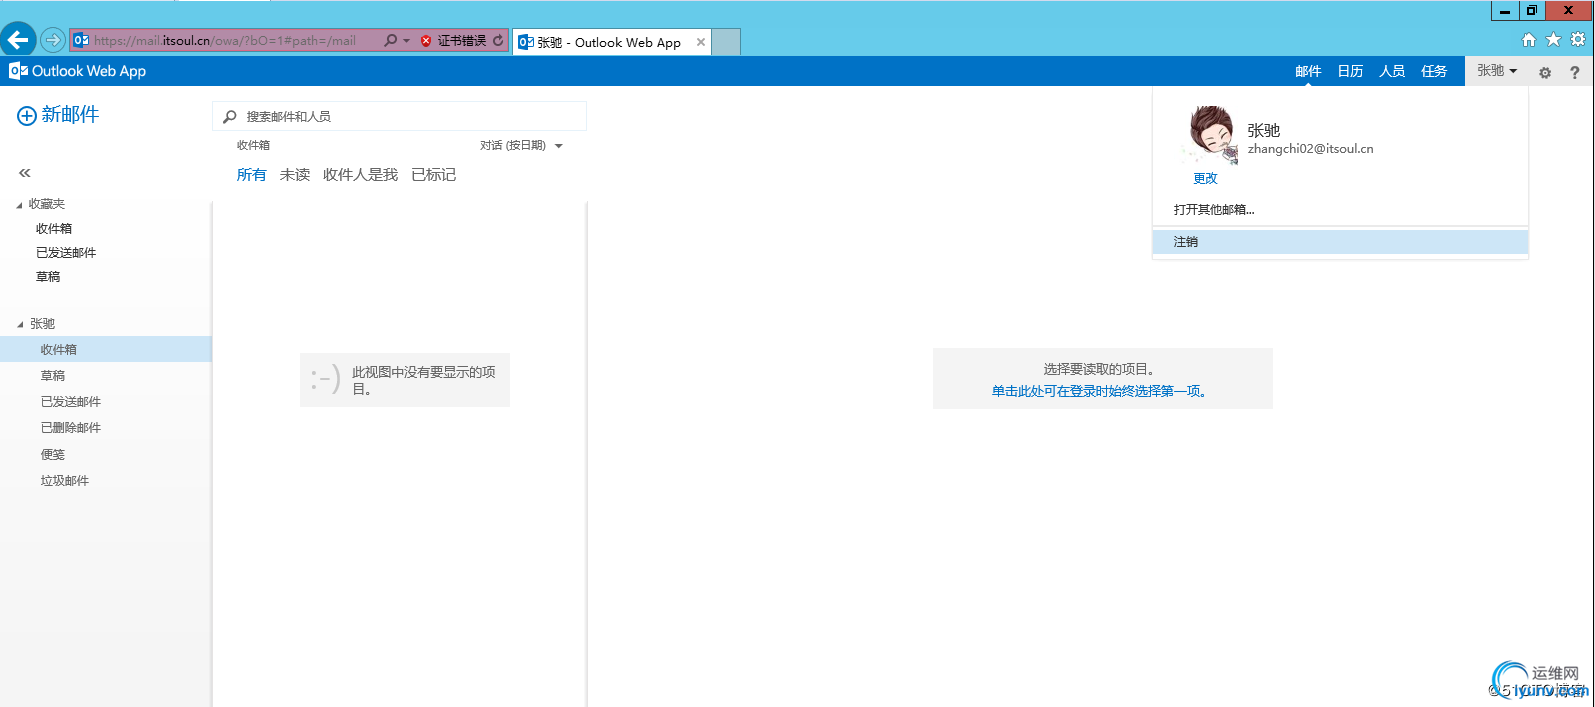The image size is (1595, 707).
Task: Click the 新邮件 text to compose mail
Action: 70,115
